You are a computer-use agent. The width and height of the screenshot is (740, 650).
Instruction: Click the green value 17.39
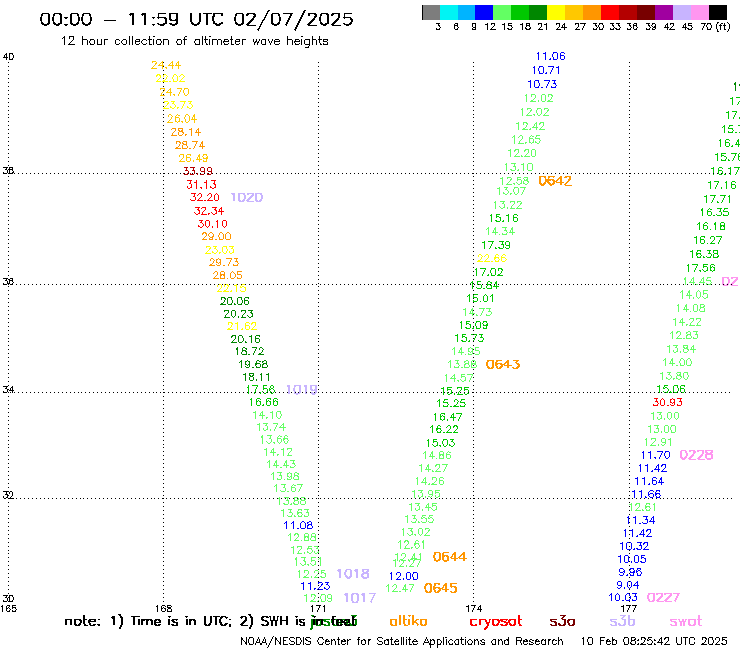pos(496,245)
